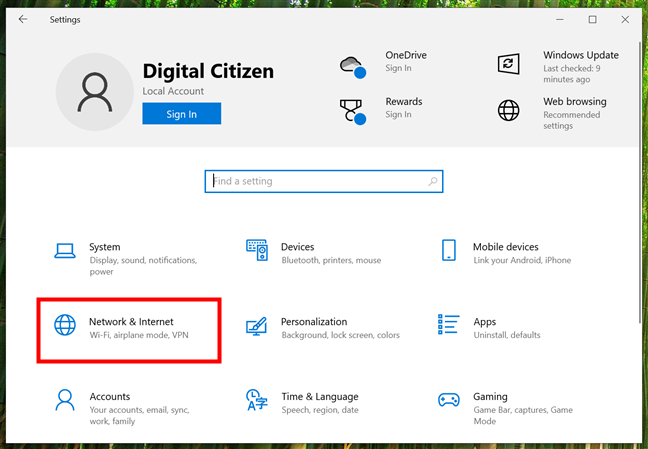Open Apps settings category

(x=489, y=327)
